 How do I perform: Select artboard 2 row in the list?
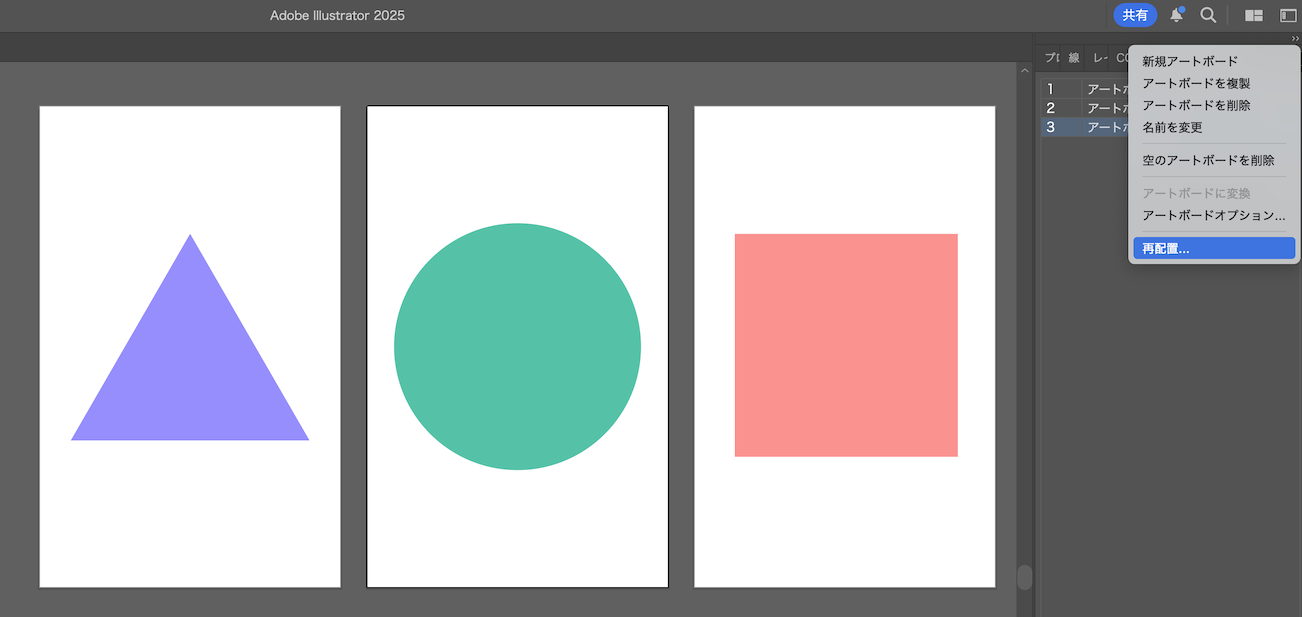point(1085,108)
